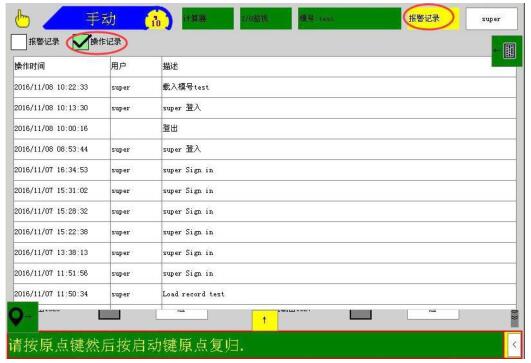
Task: Open the green keypad side panel icon
Action: pyautogui.click(x=507, y=51)
